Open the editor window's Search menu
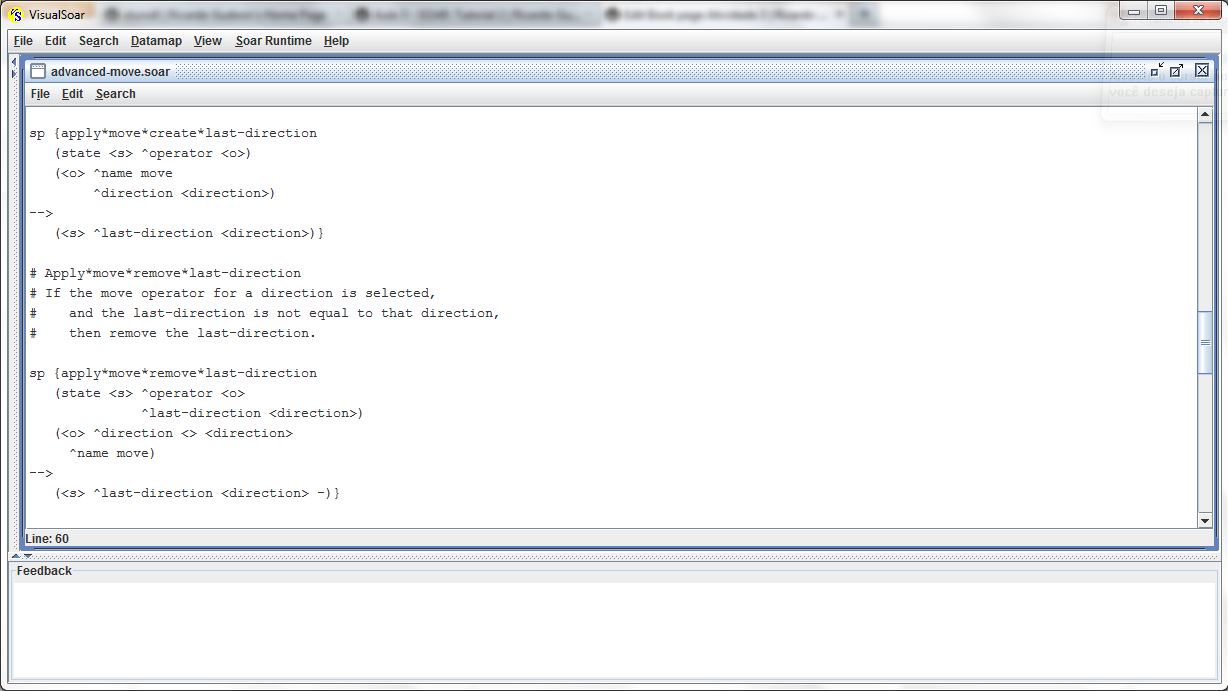The height and width of the screenshot is (691, 1228). (115, 94)
